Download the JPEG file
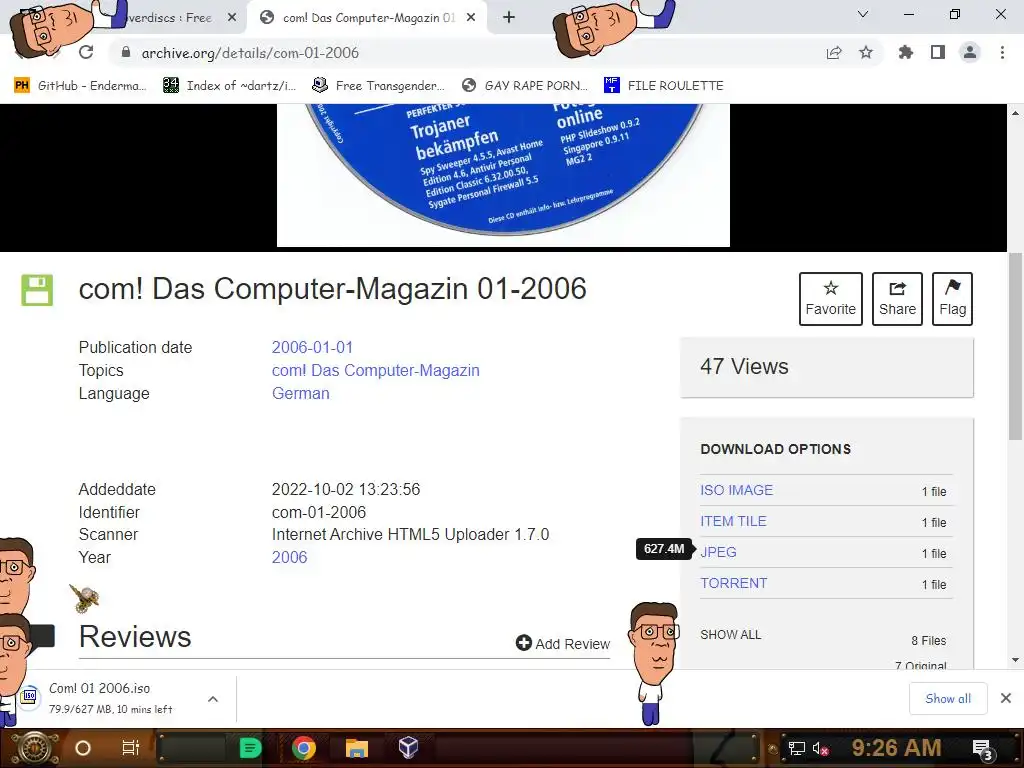1024x768 pixels. (x=718, y=552)
